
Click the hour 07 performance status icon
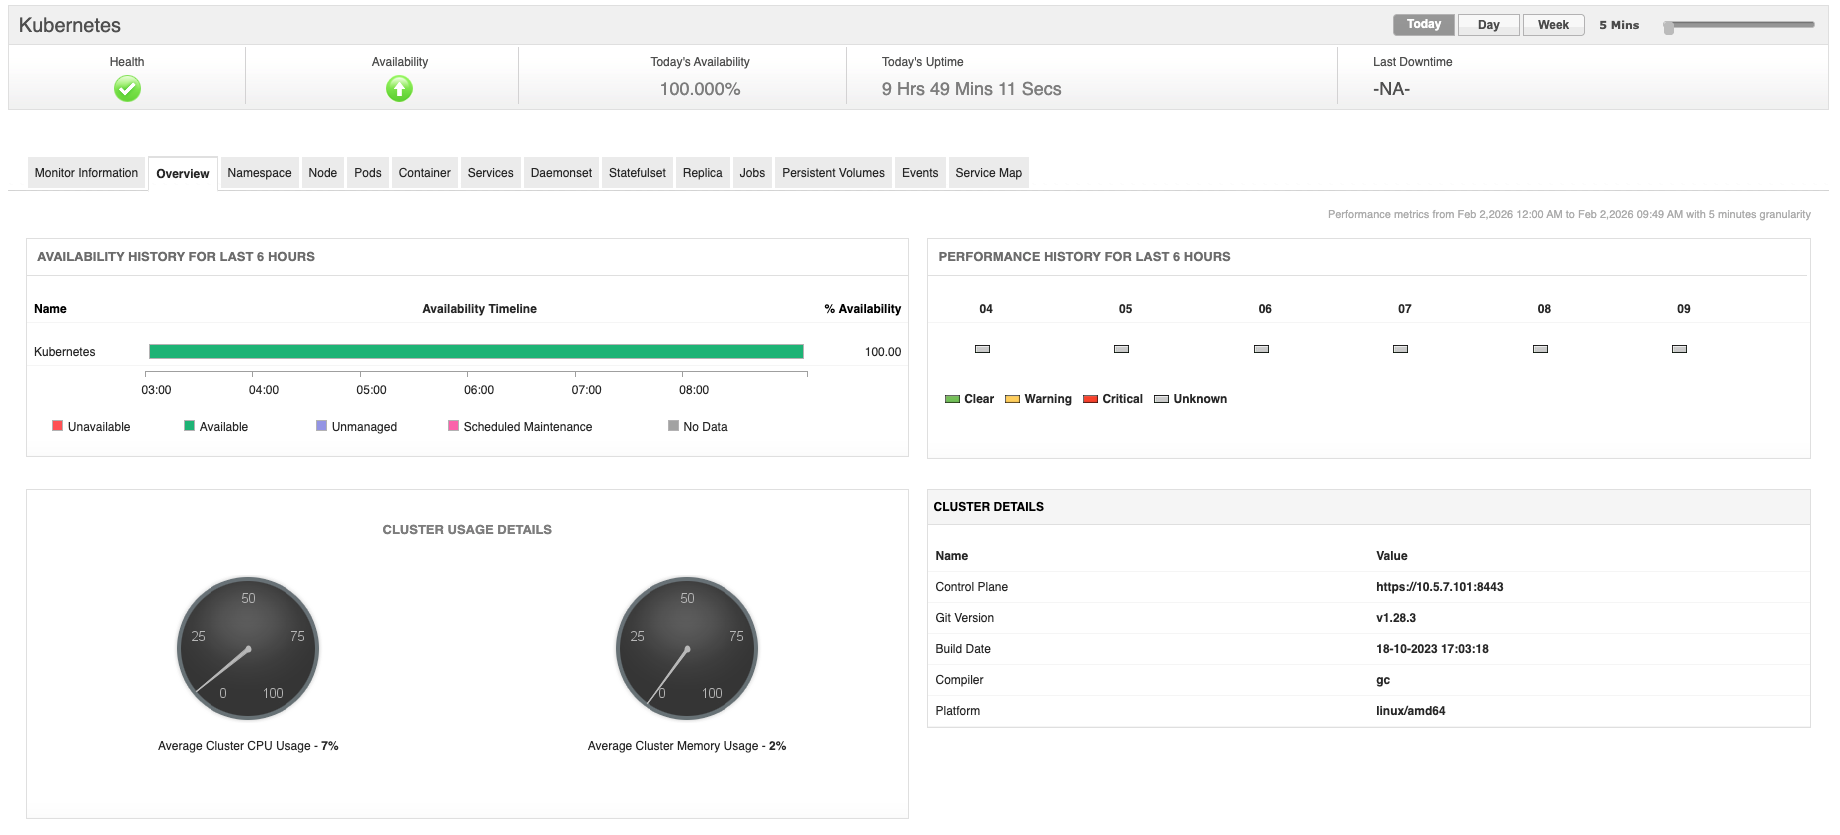click(x=1400, y=349)
